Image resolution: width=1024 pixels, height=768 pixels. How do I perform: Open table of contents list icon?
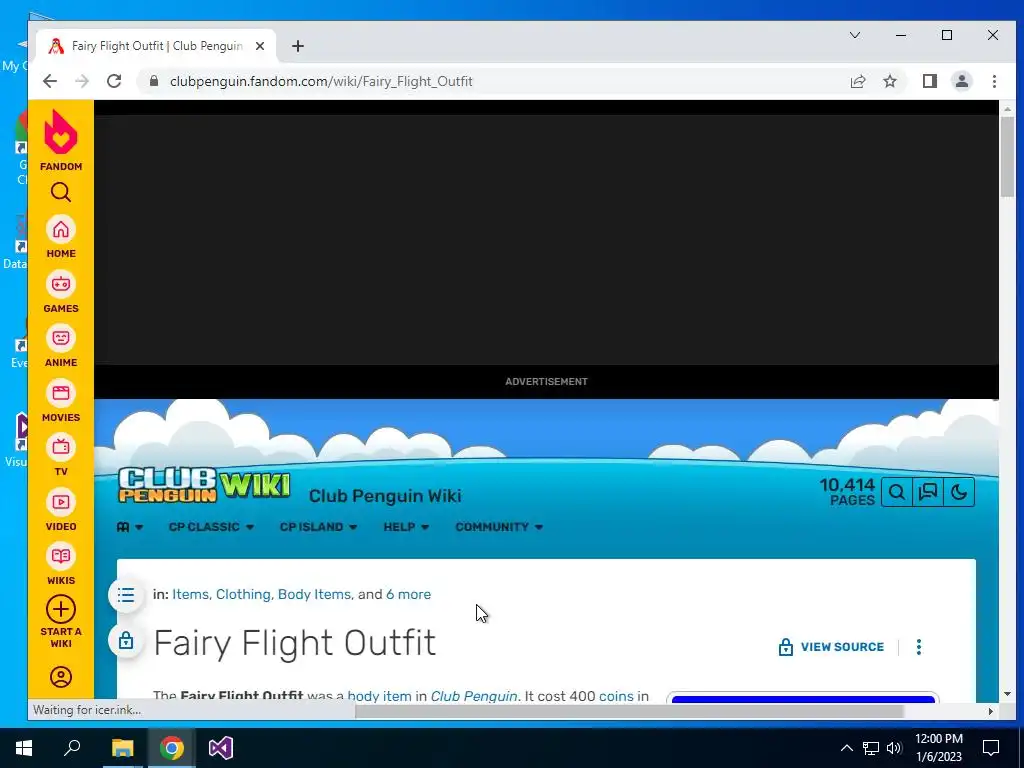[x=126, y=595]
